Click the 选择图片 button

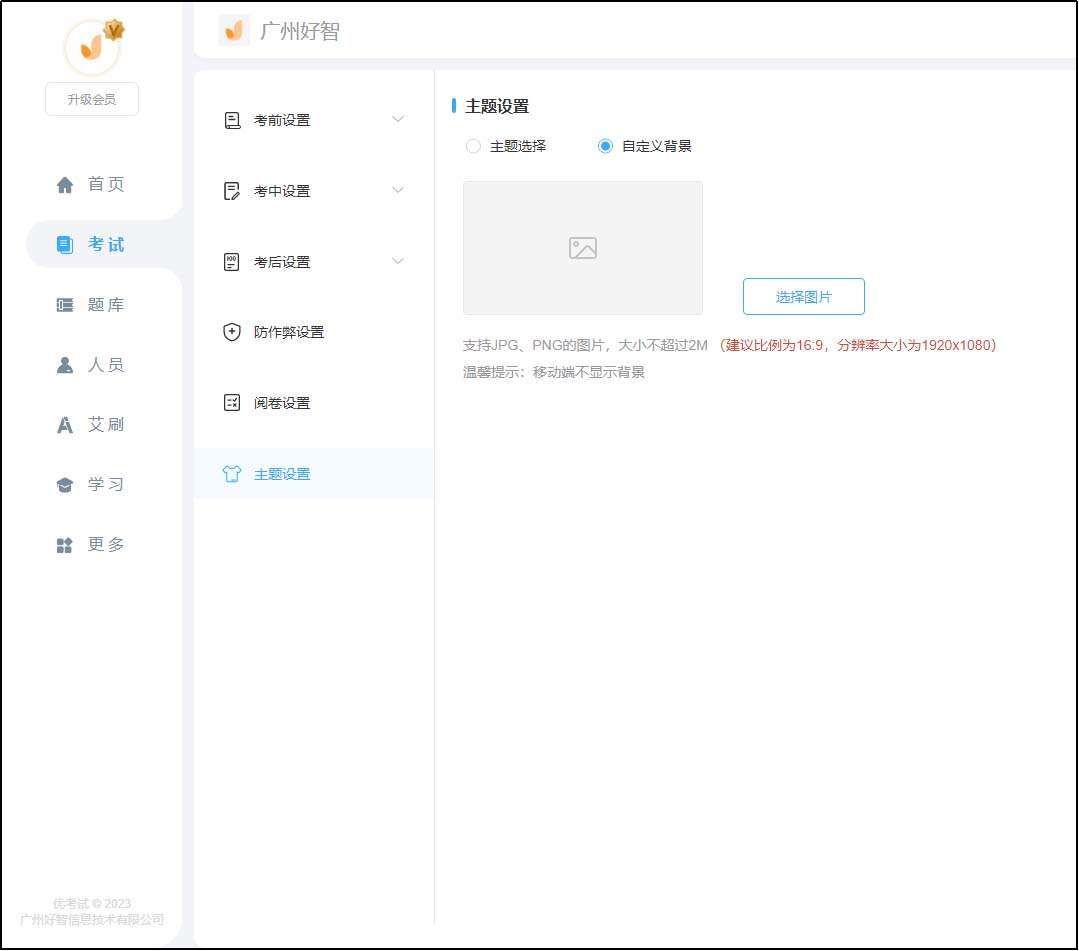pos(803,296)
